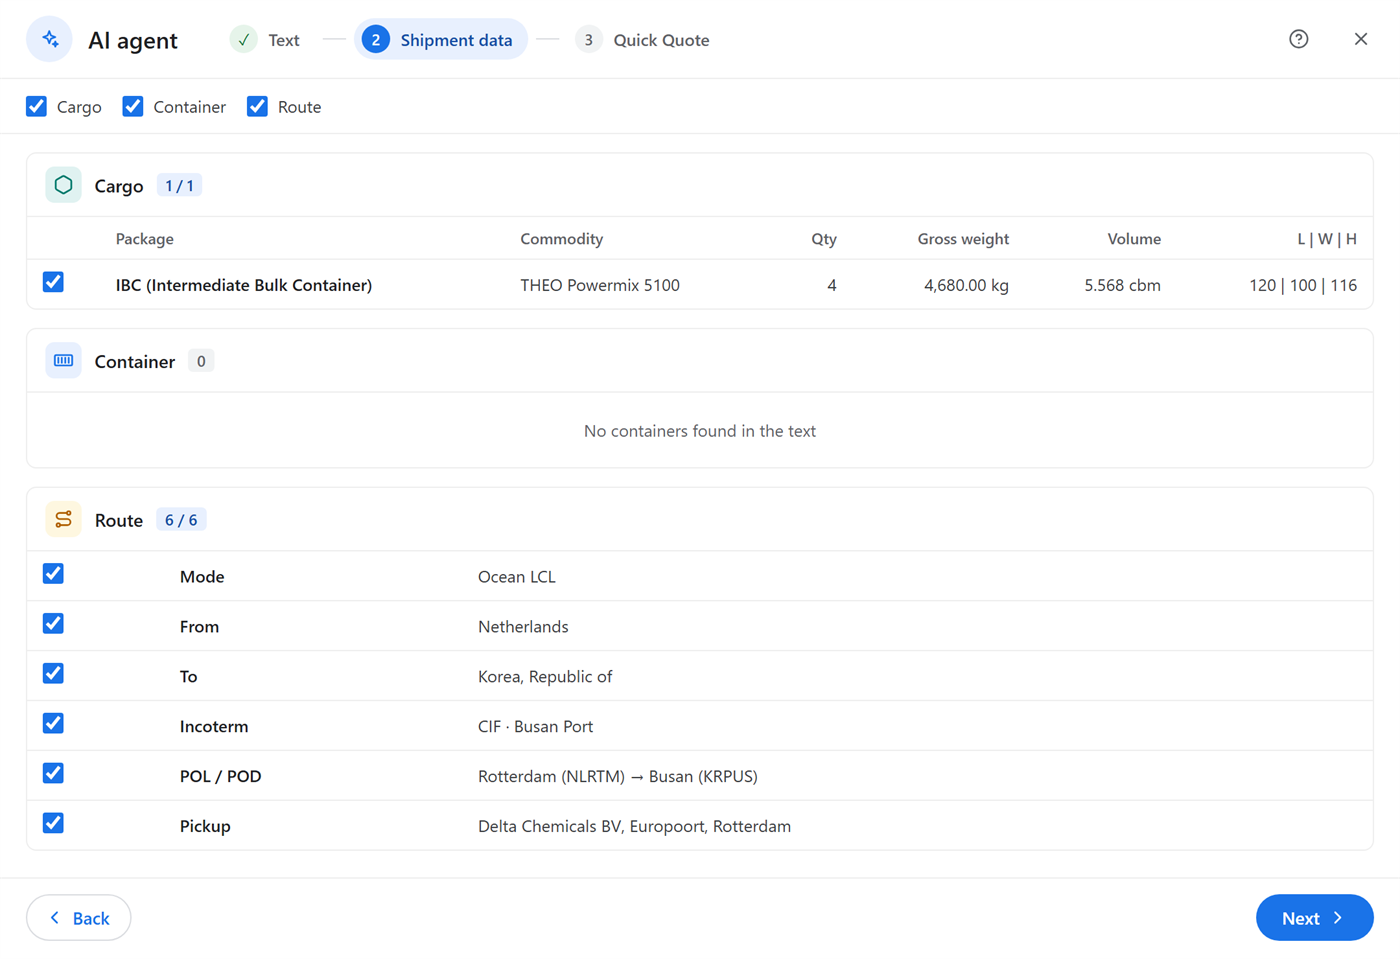The image size is (1400, 959).
Task: Click the Container 0 count badge
Action: (201, 361)
